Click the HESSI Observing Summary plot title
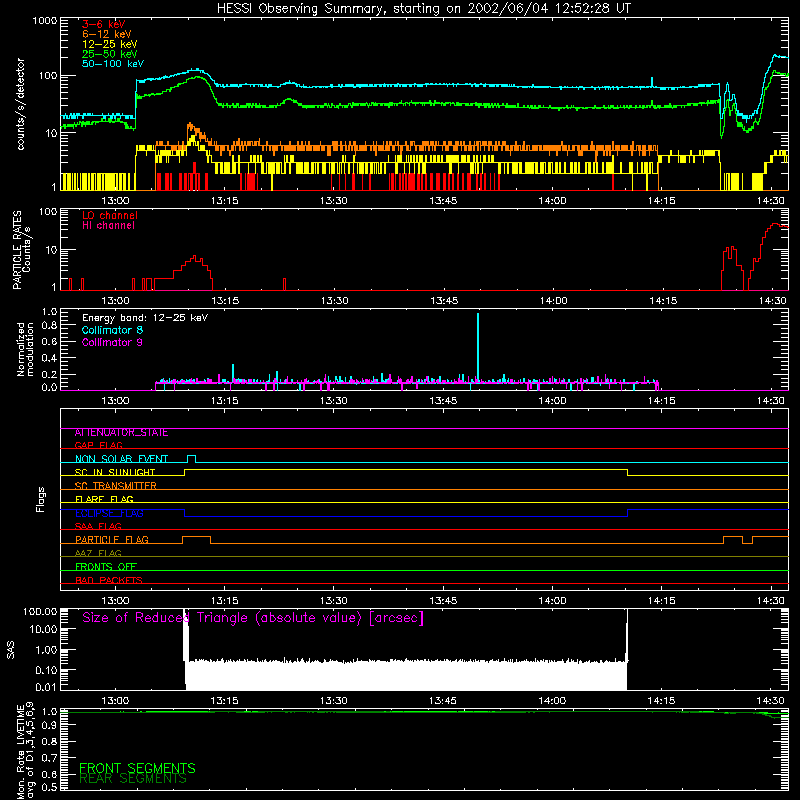Screen dimensions: 800x800 point(423,9)
